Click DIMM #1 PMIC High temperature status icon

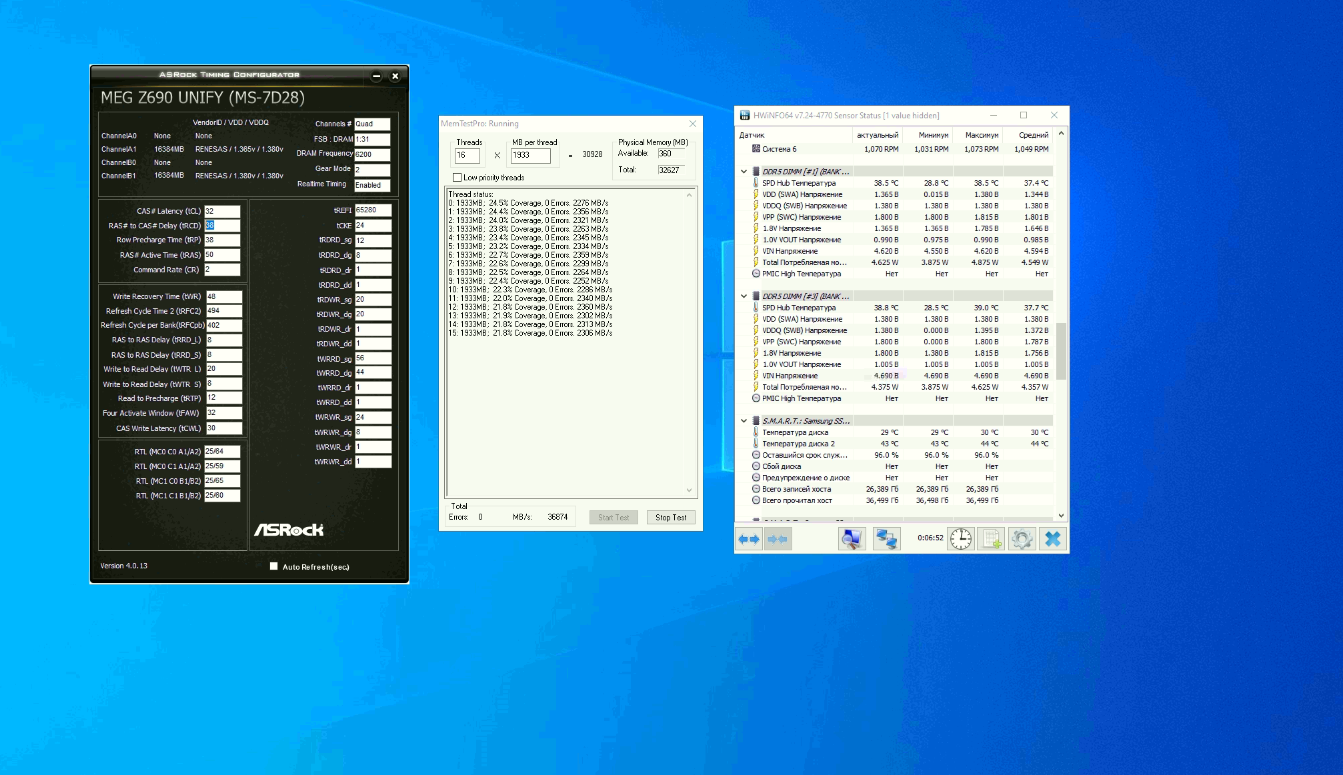tap(755, 273)
